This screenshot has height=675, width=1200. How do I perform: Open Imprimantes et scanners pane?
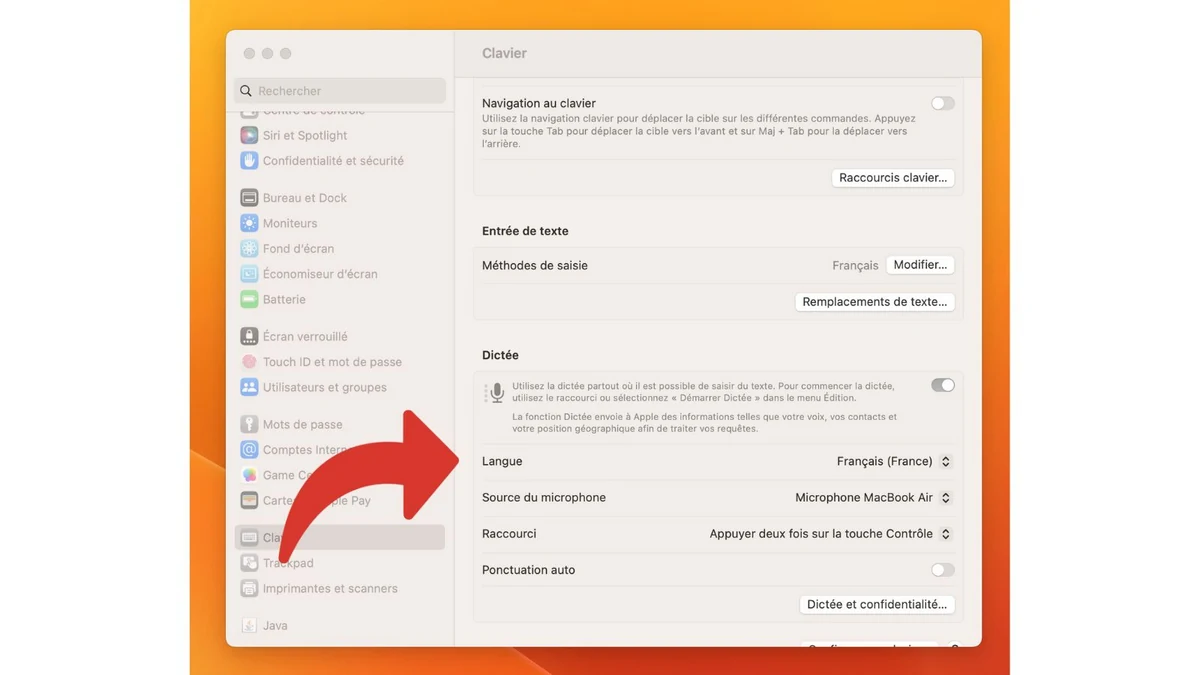(x=340, y=588)
